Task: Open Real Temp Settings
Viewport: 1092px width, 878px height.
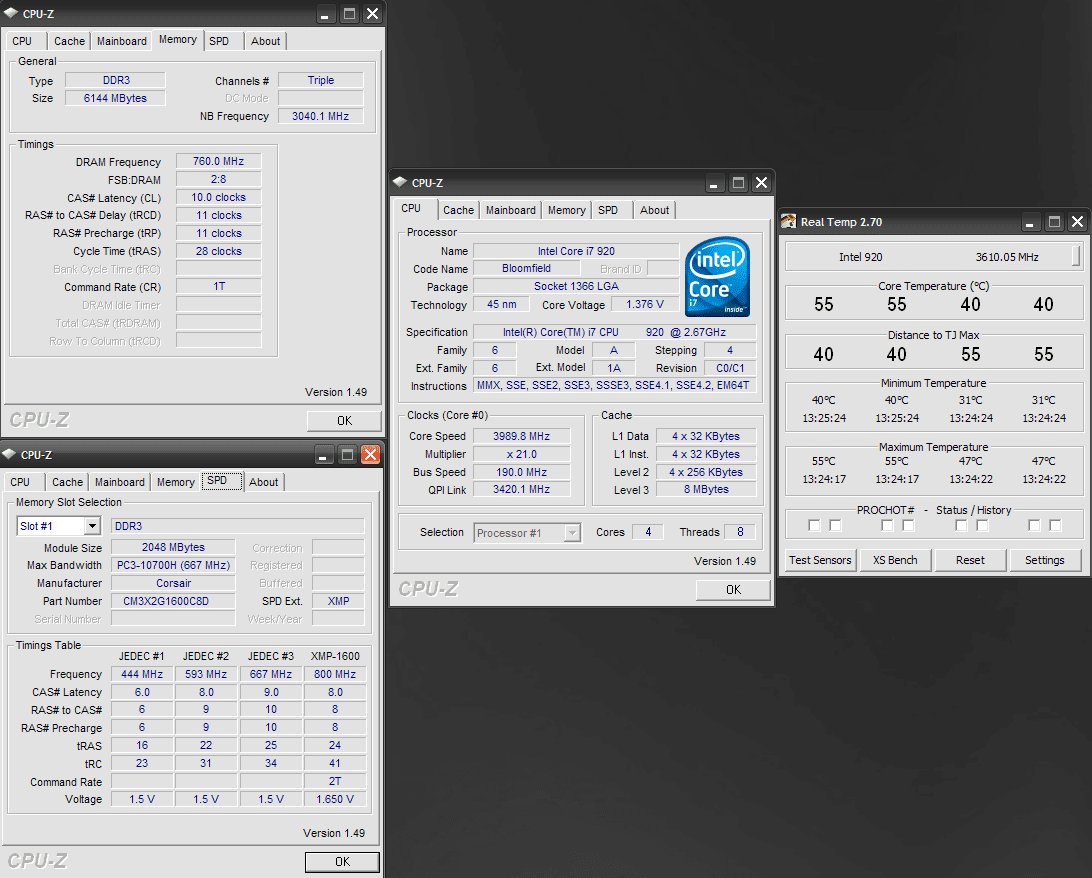Action: pyautogui.click(x=1045, y=560)
